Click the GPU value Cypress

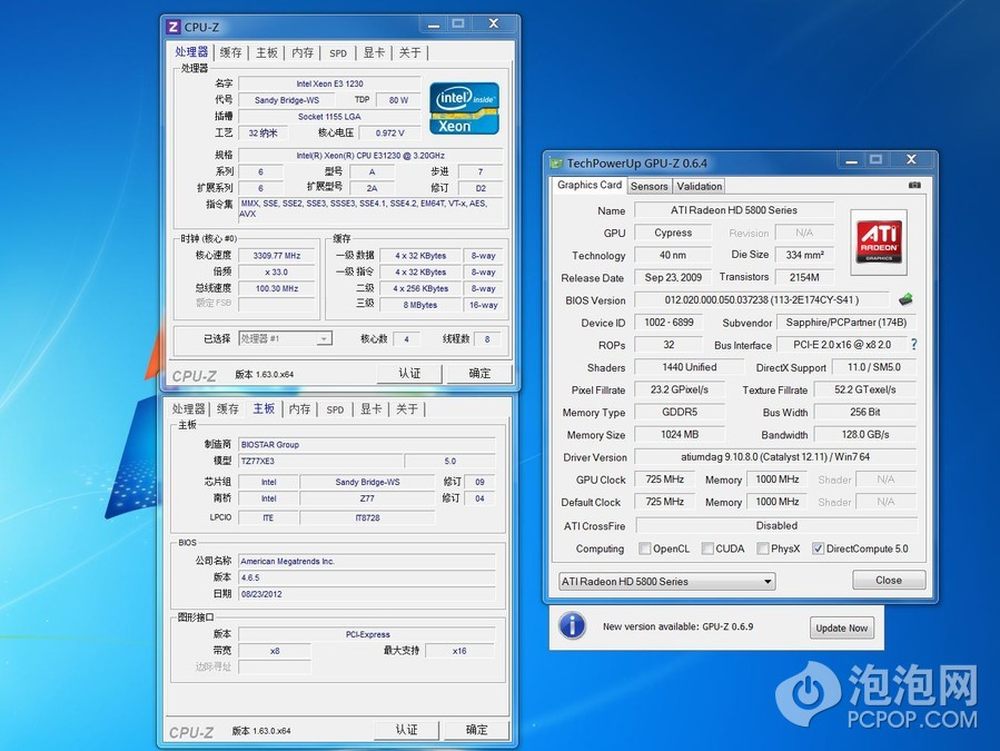[x=673, y=233]
